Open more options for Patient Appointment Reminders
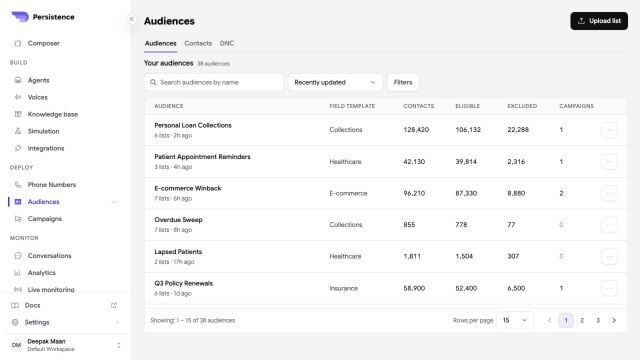The image size is (640, 360). click(609, 162)
